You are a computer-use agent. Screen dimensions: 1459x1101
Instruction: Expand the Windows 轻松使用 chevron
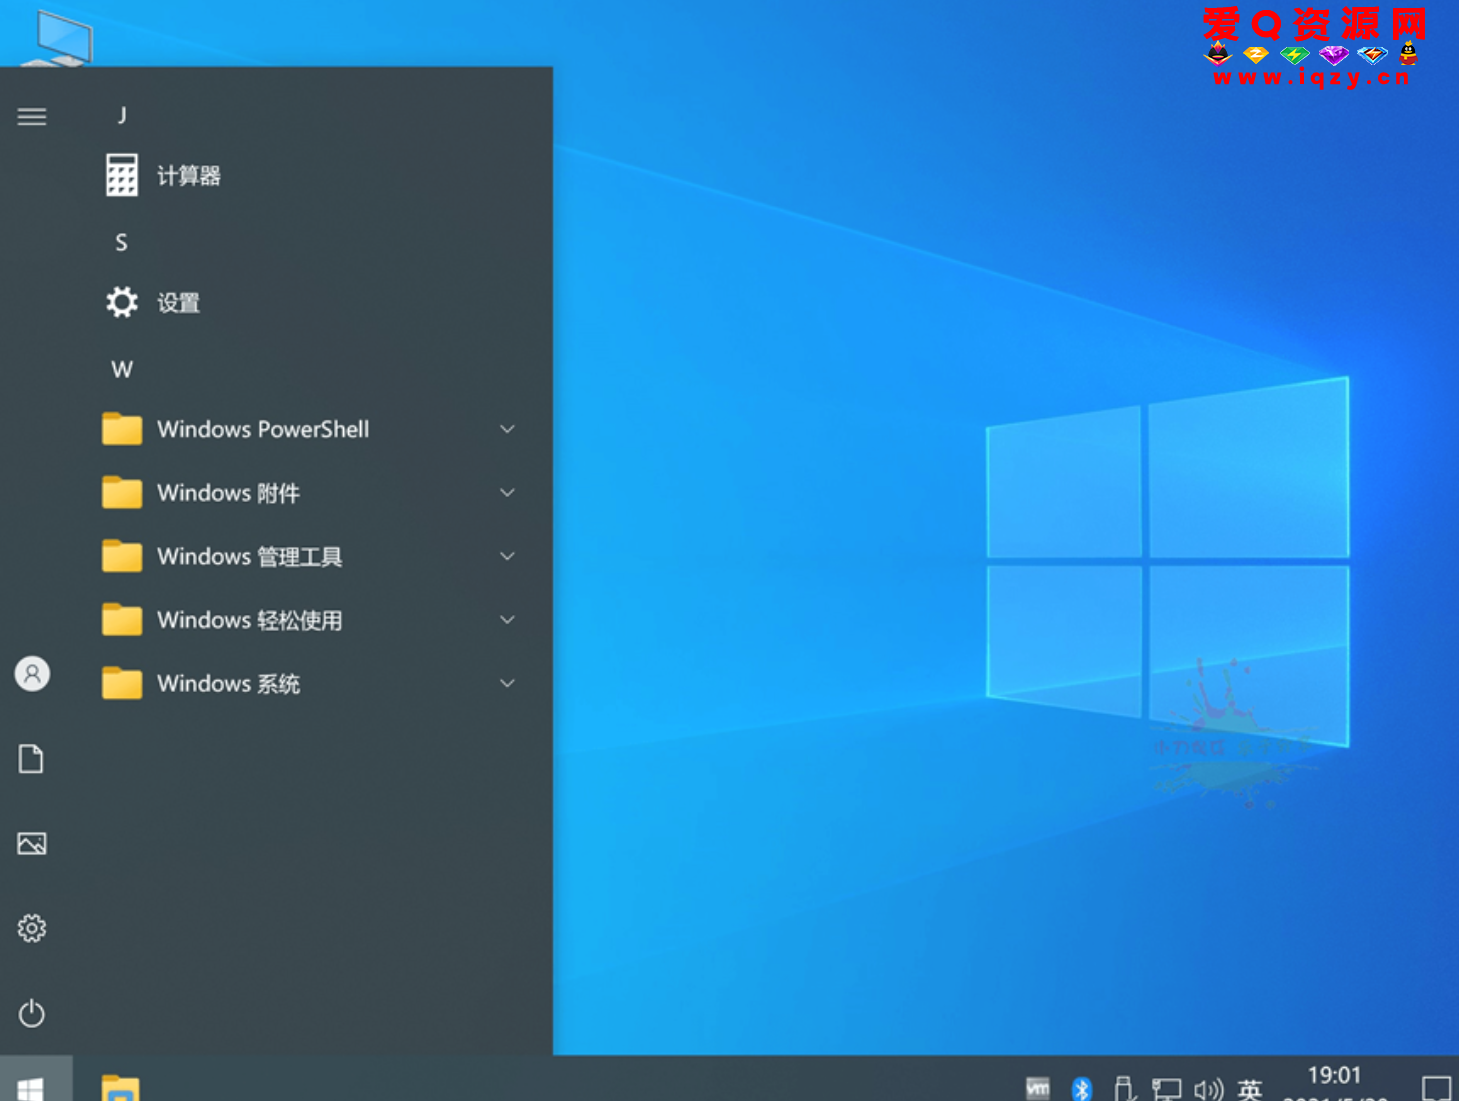pyautogui.click(x=508, y=620)
